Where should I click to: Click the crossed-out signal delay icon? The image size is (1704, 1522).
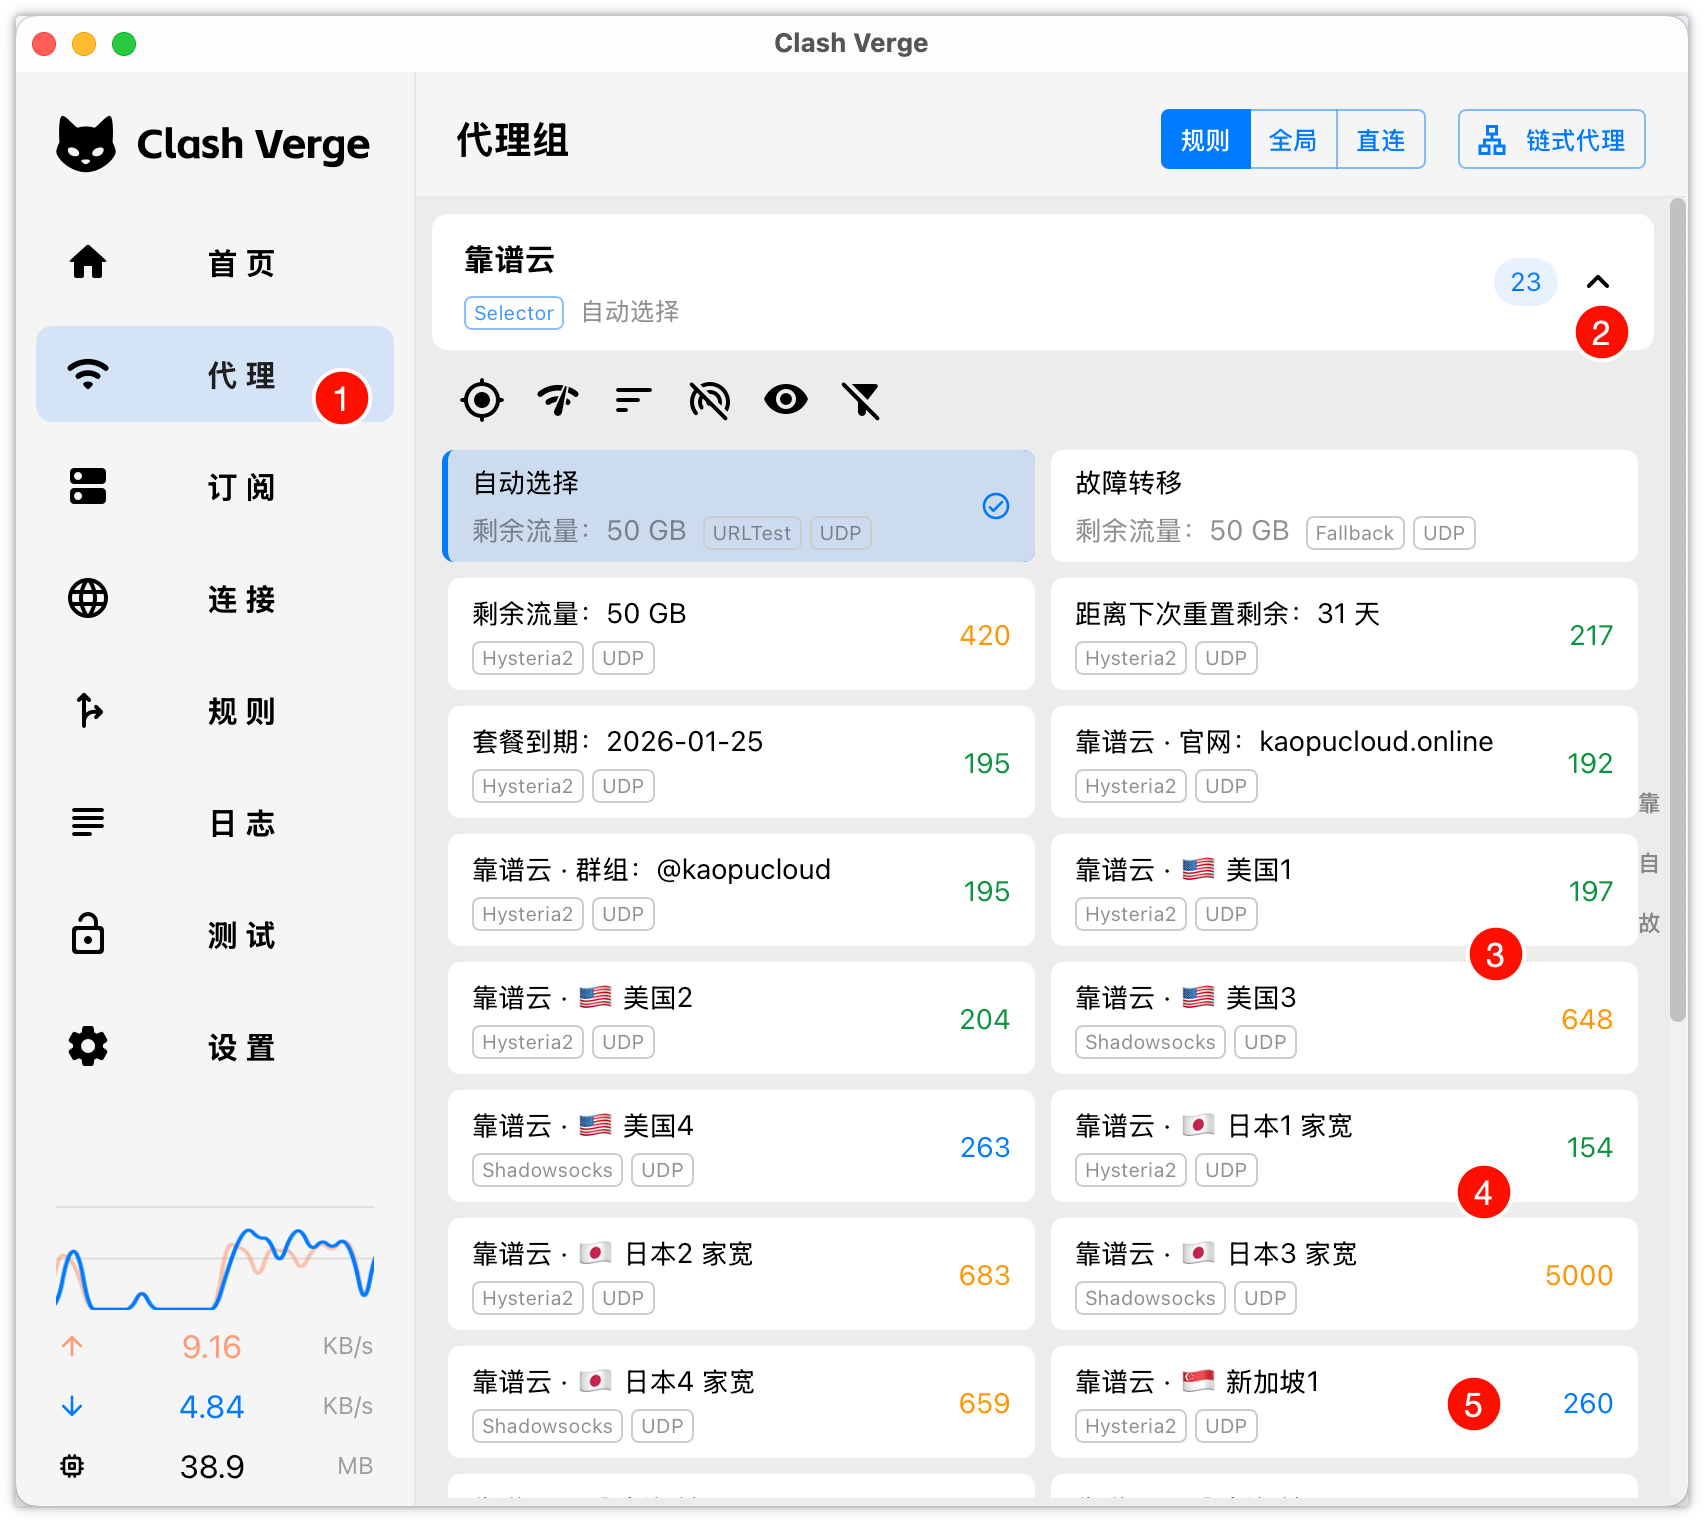coord(709,401)
